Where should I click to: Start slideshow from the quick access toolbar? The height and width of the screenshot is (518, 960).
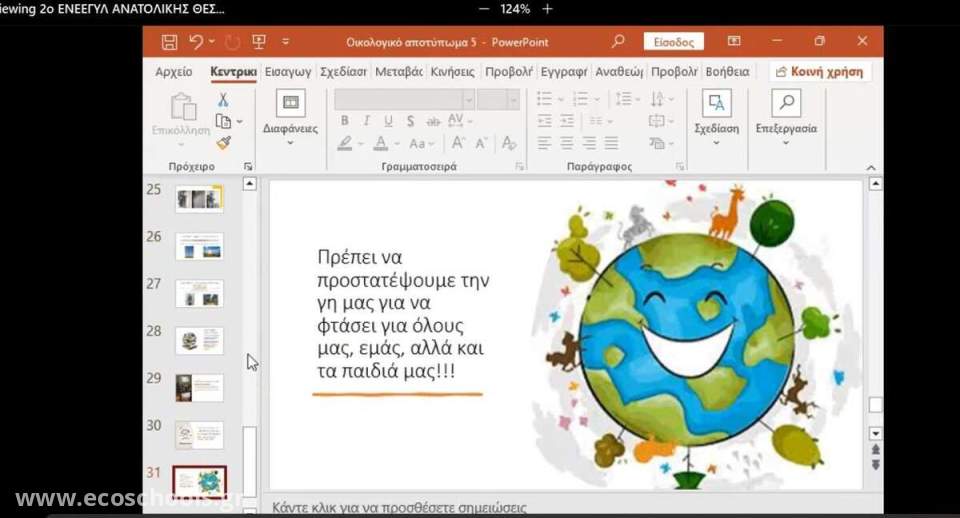pyautogui.click(x=259, y=42)
